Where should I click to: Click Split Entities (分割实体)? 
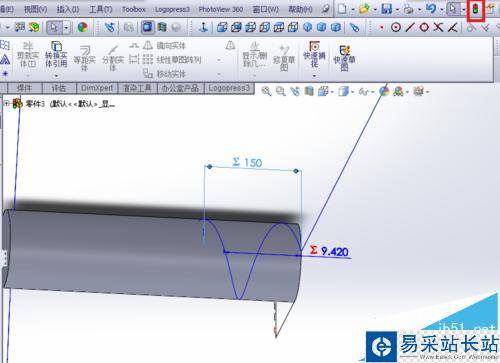pos(113,58)
